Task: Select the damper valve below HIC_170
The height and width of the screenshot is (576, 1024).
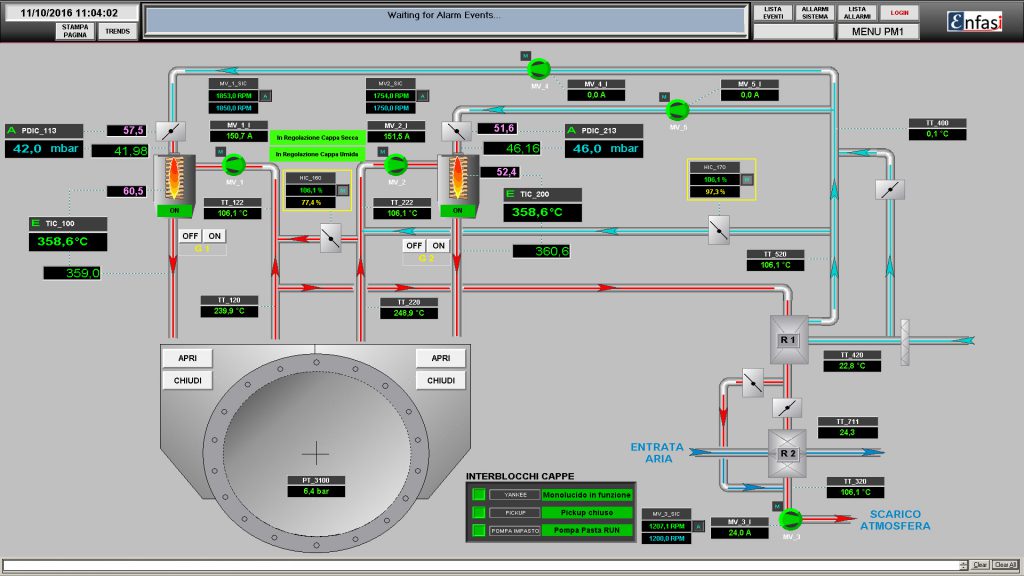Action: [719, 231]
